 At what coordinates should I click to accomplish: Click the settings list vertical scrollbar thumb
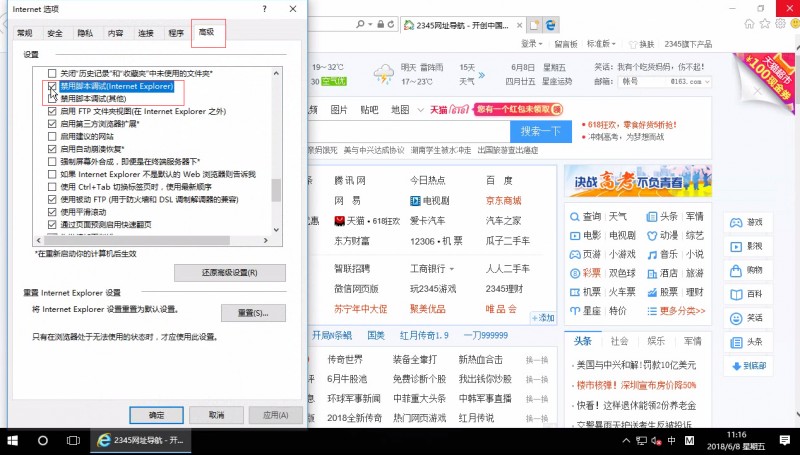click(276, 190)
